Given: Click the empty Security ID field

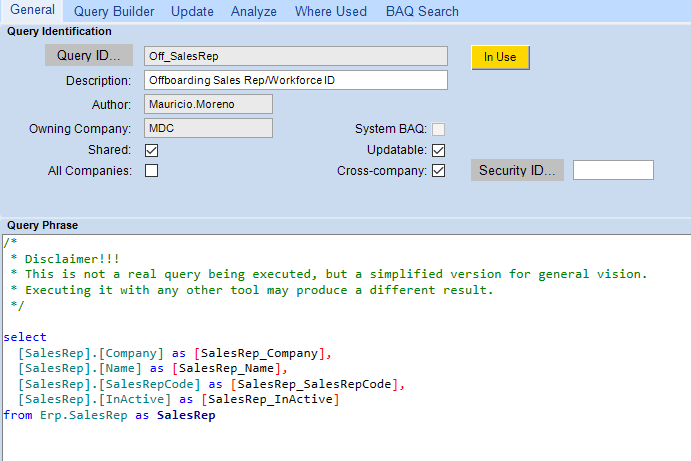Looking at the screenshot, I should pyautogui.click(x=613, y=170).
